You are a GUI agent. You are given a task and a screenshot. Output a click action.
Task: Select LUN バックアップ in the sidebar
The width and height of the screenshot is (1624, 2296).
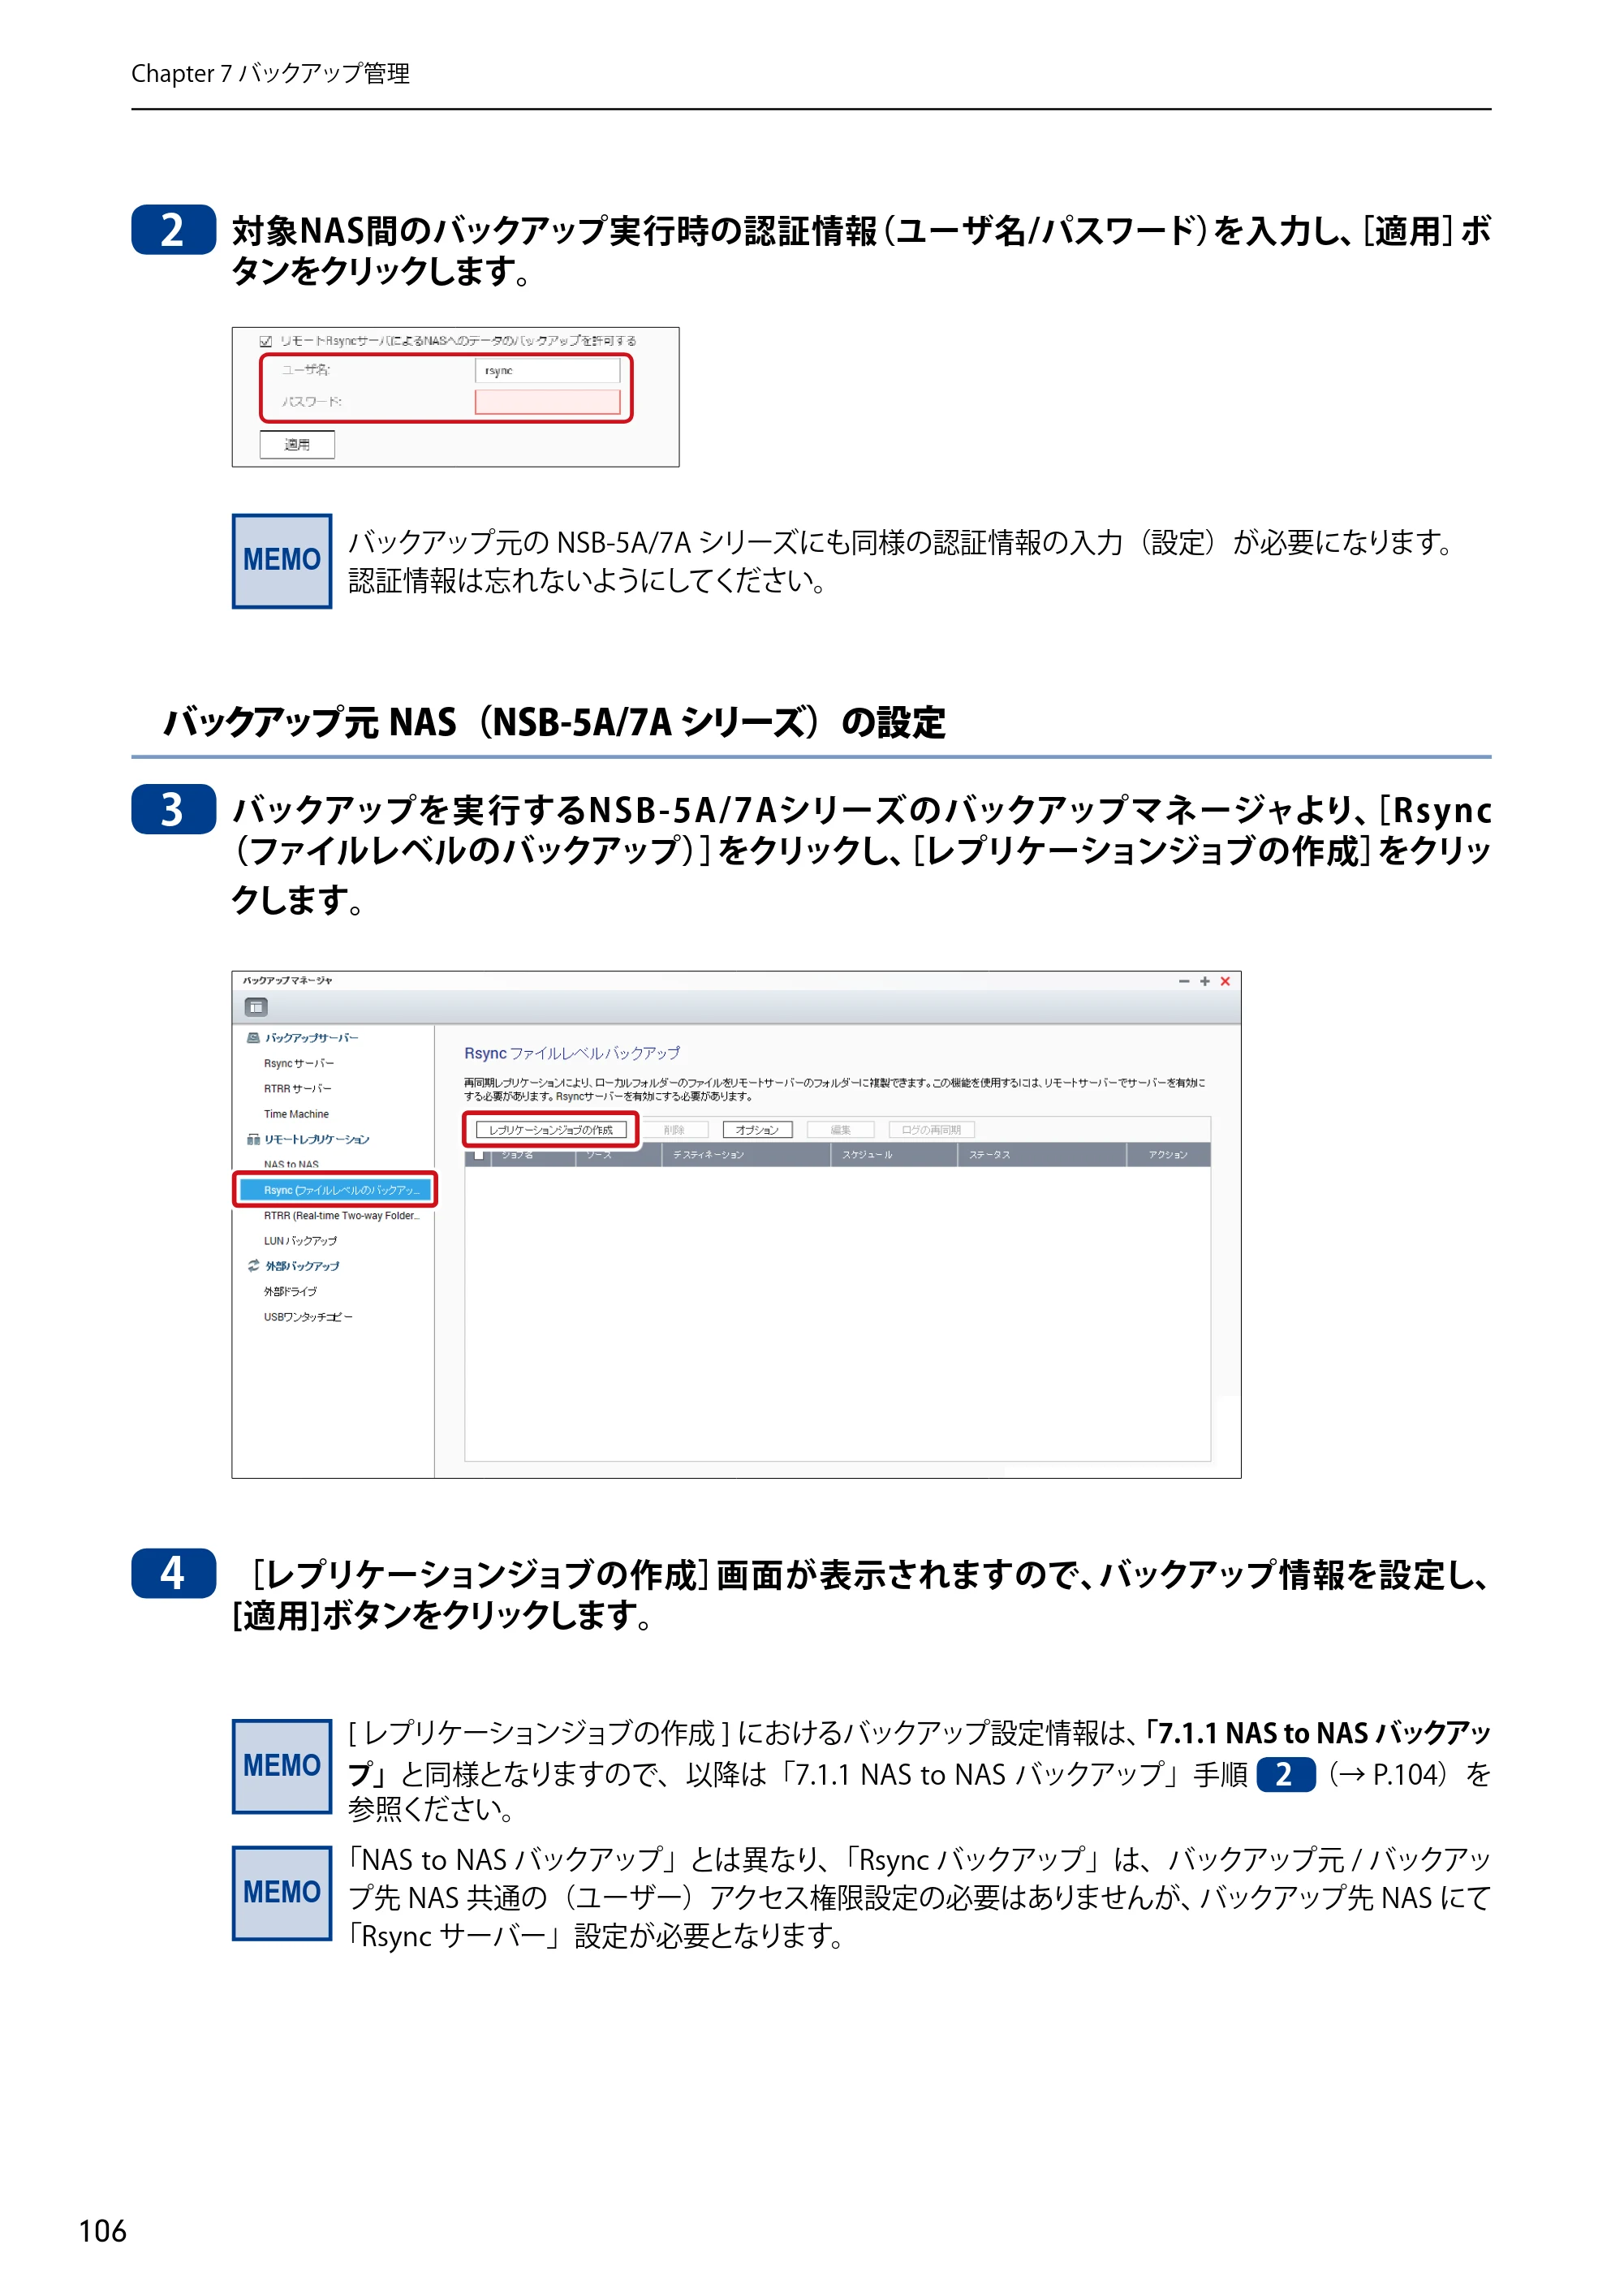300,1241
